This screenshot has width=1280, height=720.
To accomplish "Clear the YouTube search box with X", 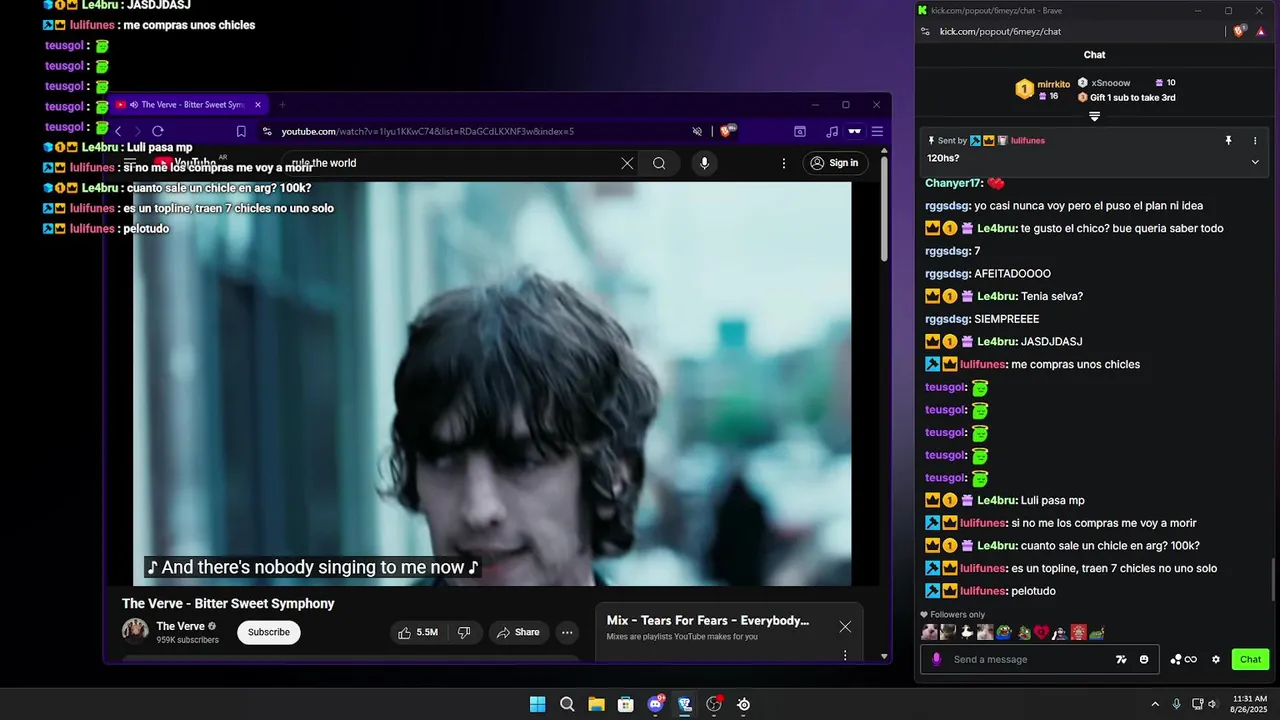I will 627,163.
